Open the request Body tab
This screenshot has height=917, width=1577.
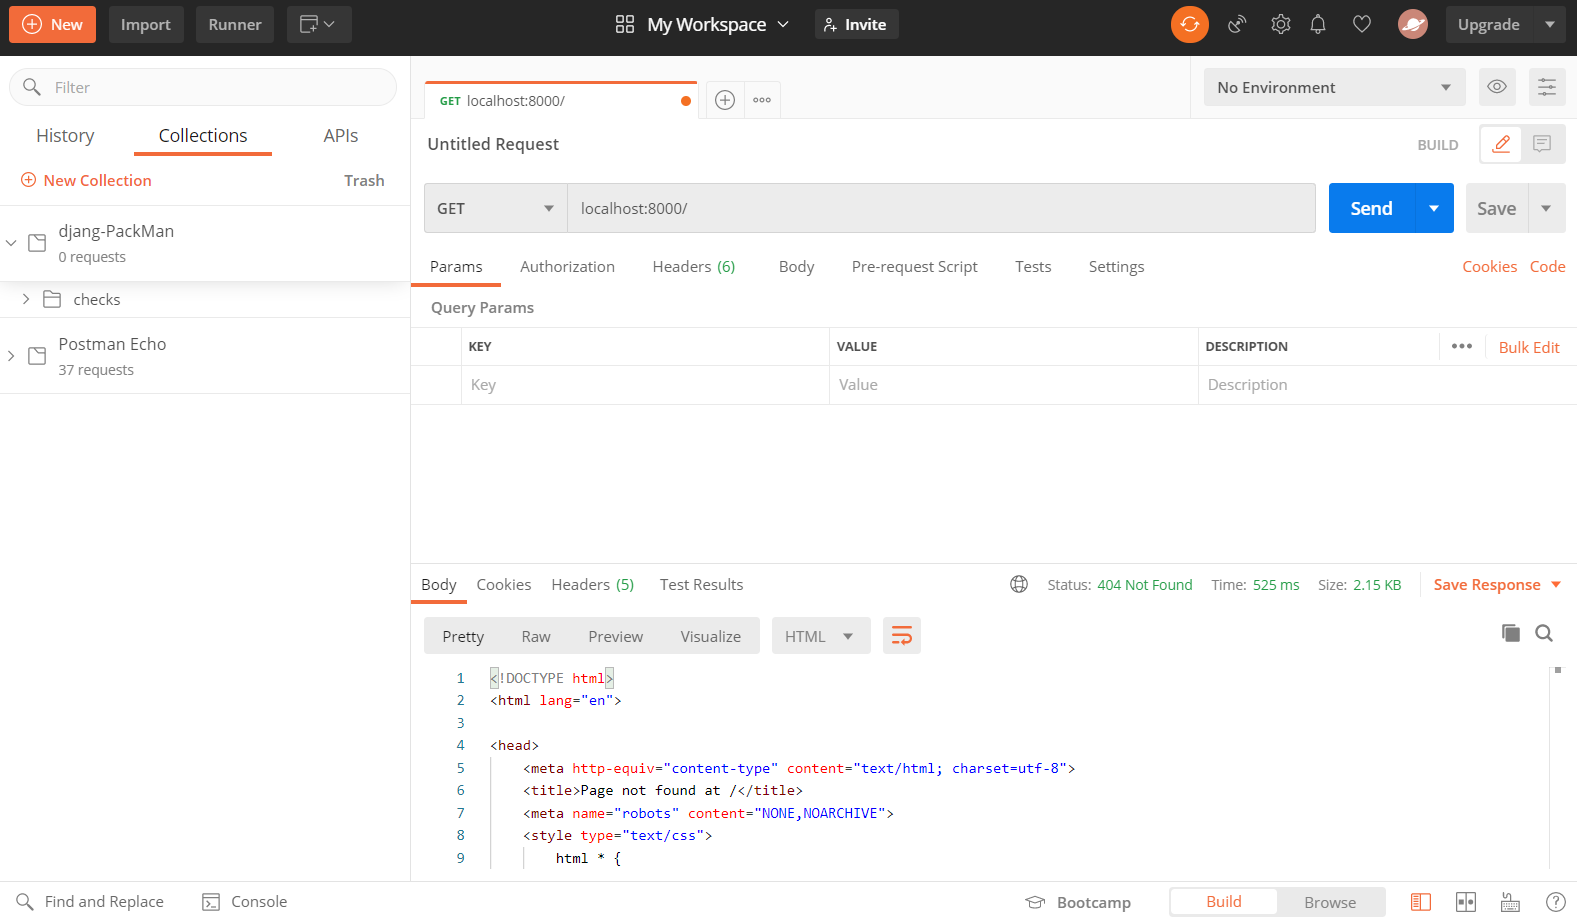point(796,266)
